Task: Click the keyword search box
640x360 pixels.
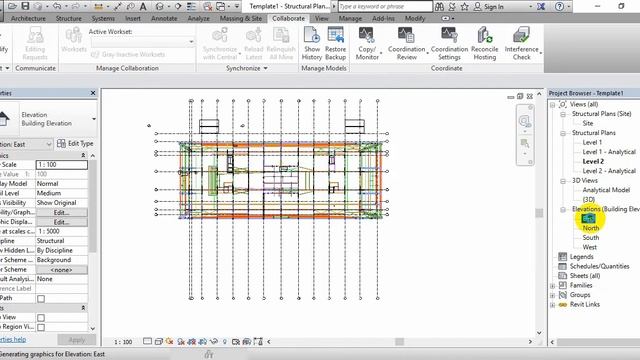Action: 384,7
